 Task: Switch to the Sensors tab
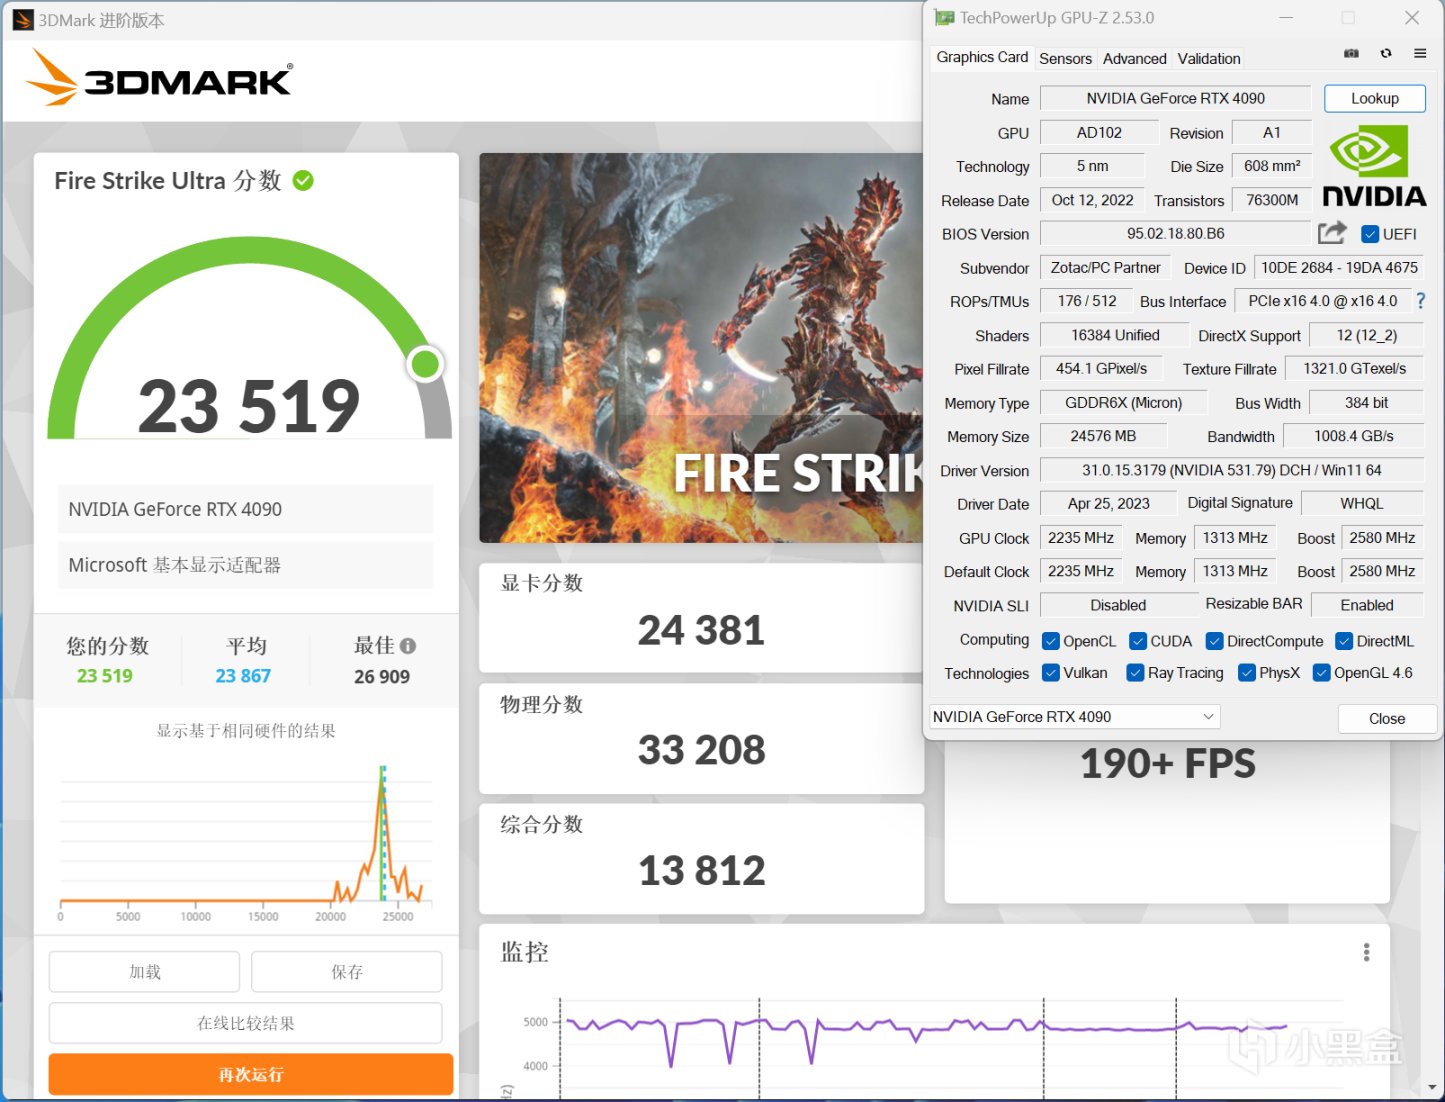click(x=1065, y=59)
